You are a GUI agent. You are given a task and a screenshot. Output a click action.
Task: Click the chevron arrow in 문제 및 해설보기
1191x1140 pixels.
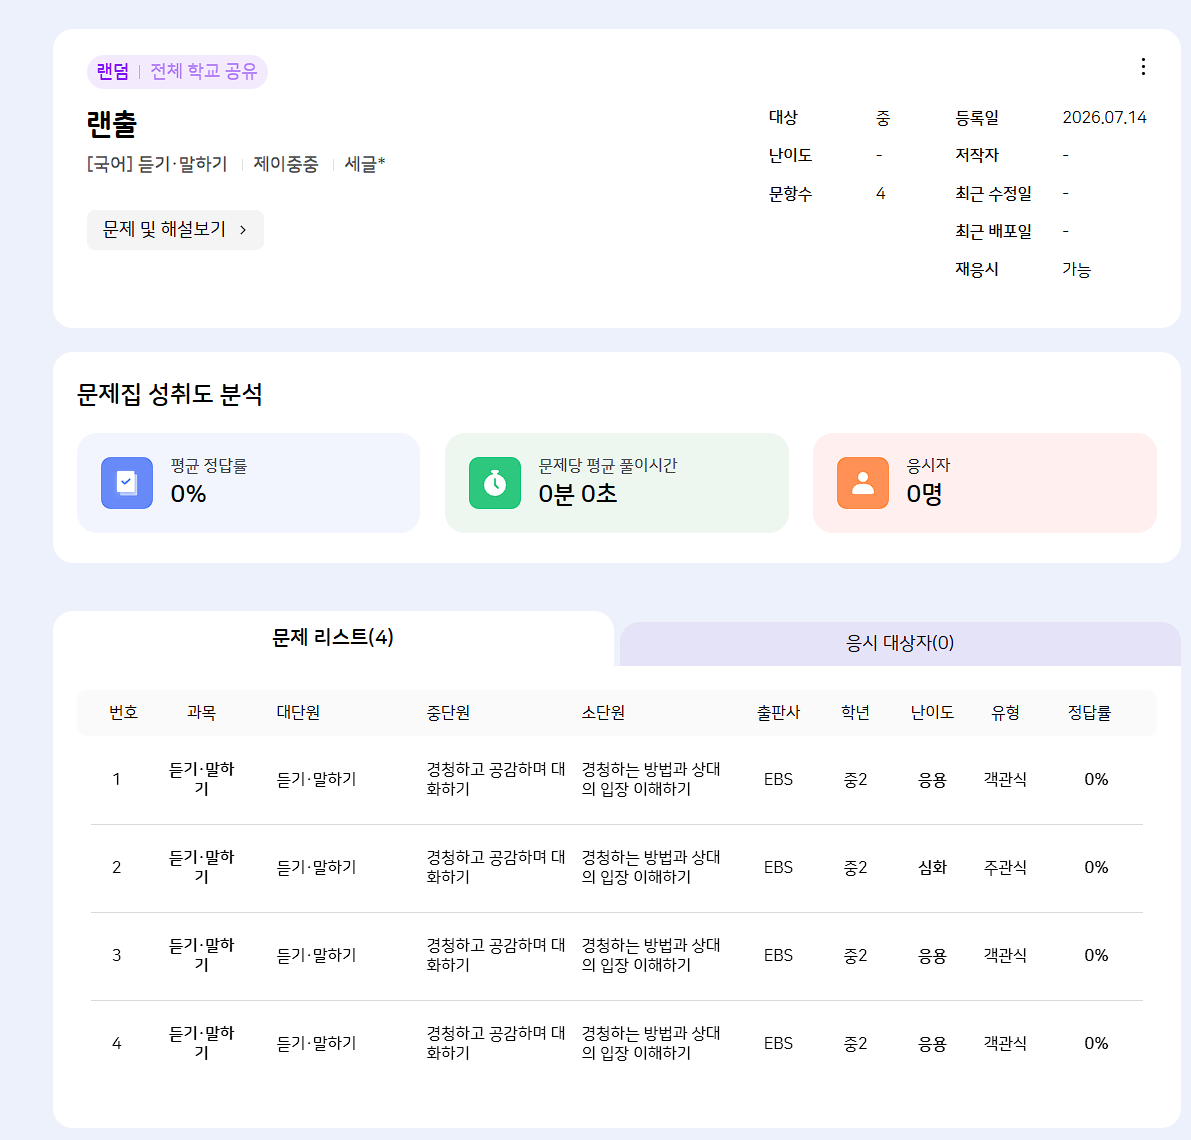[243, 229]
